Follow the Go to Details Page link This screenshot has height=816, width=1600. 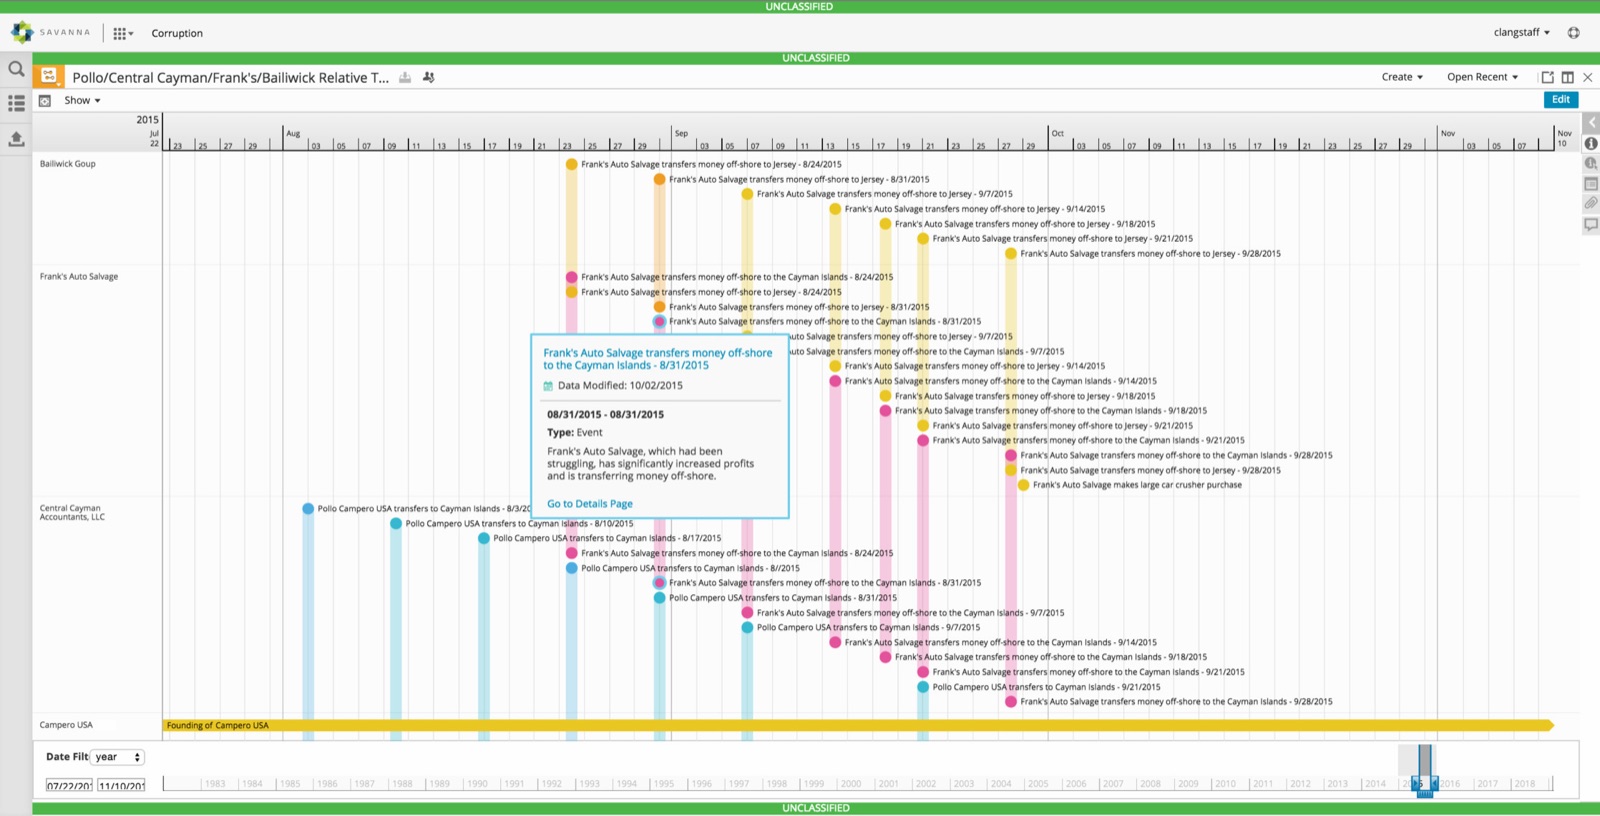589,504
